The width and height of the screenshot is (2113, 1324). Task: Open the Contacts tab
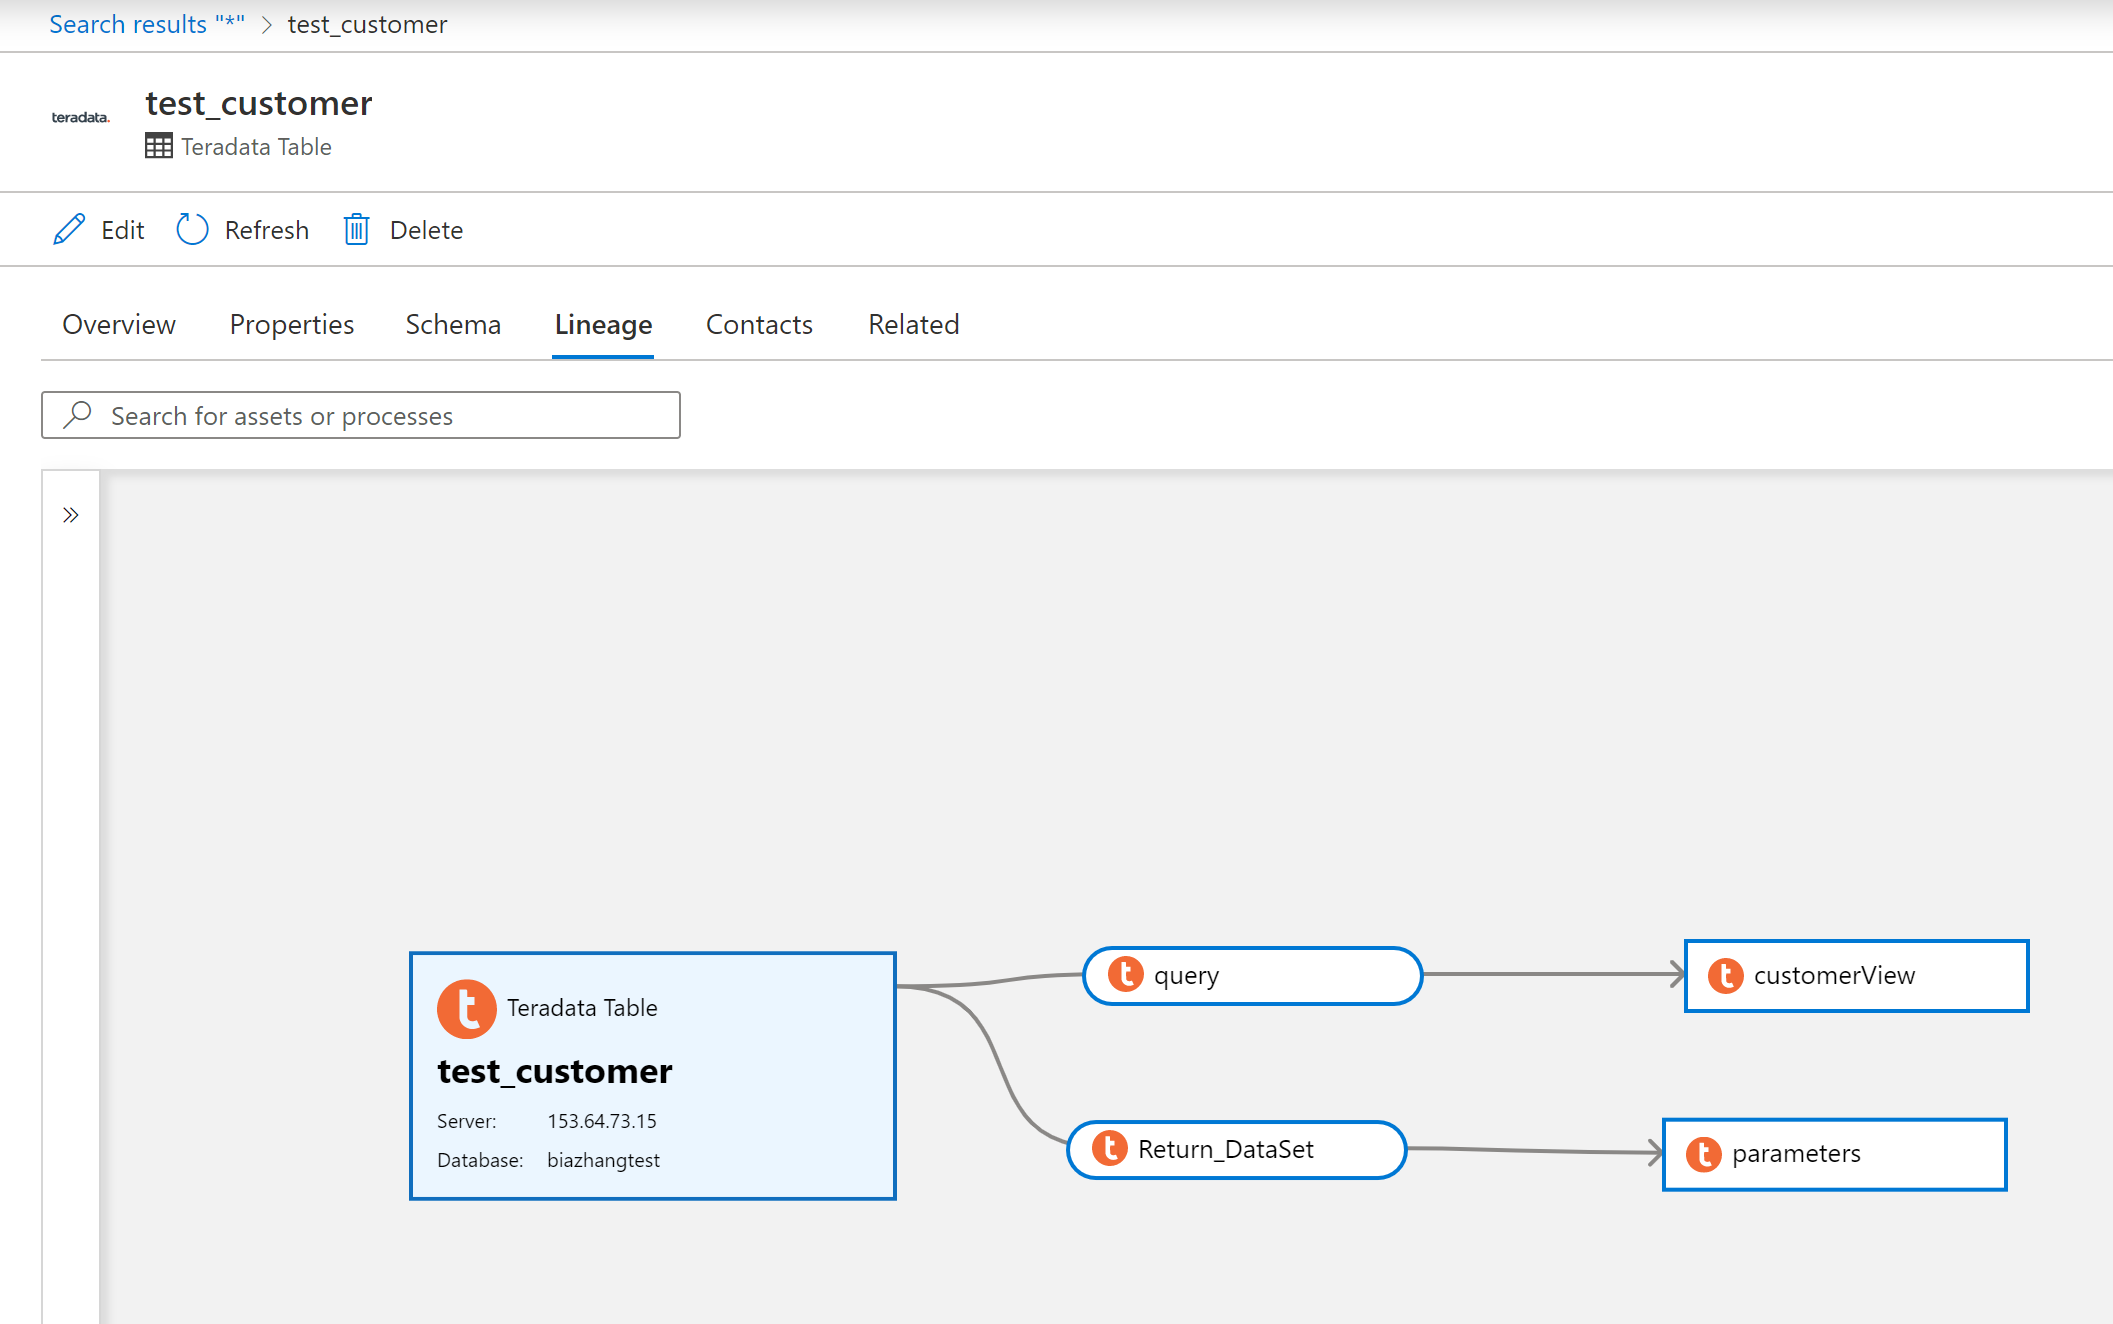click(758, 323)
